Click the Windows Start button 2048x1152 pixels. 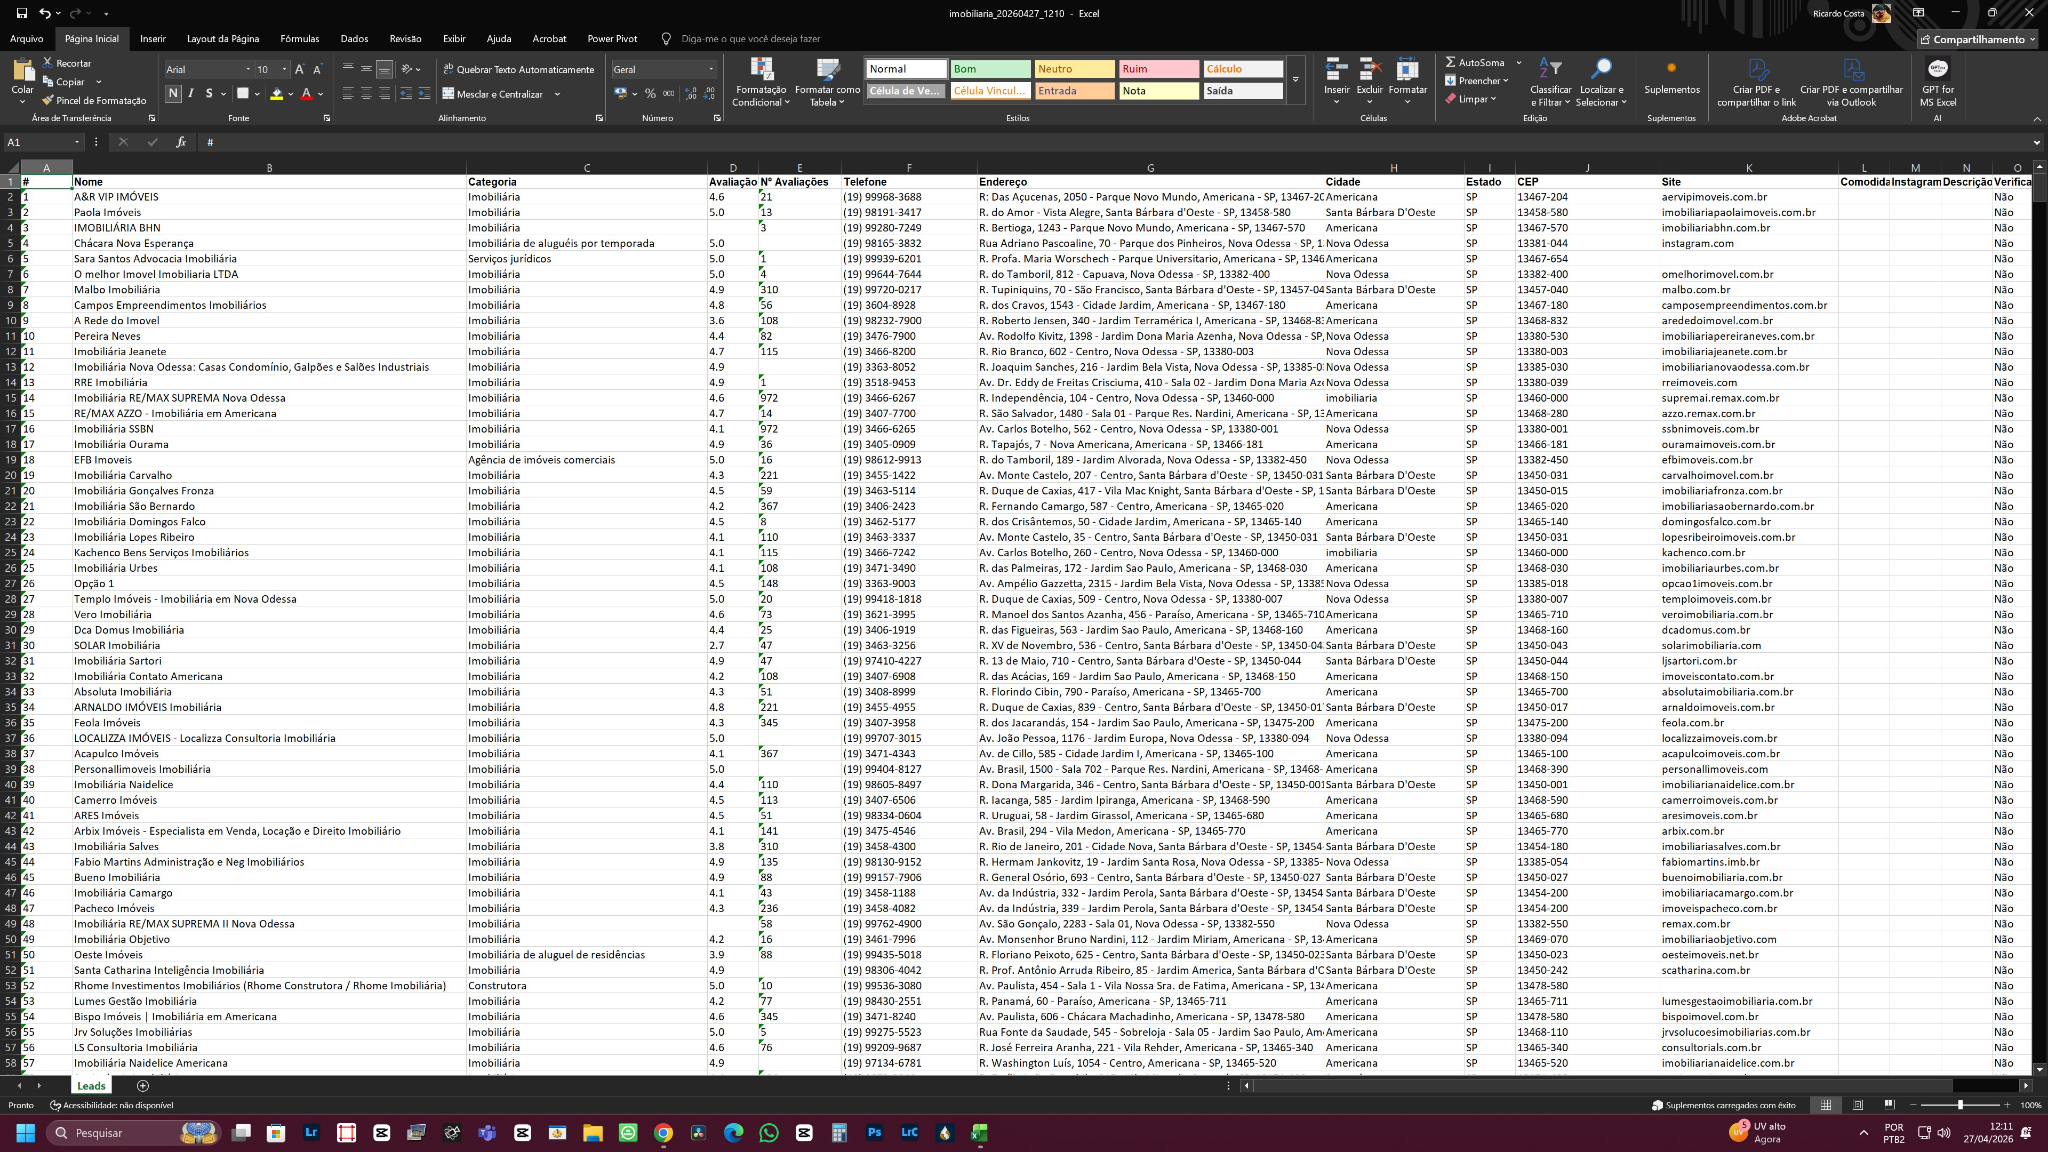coord(26,1133)
